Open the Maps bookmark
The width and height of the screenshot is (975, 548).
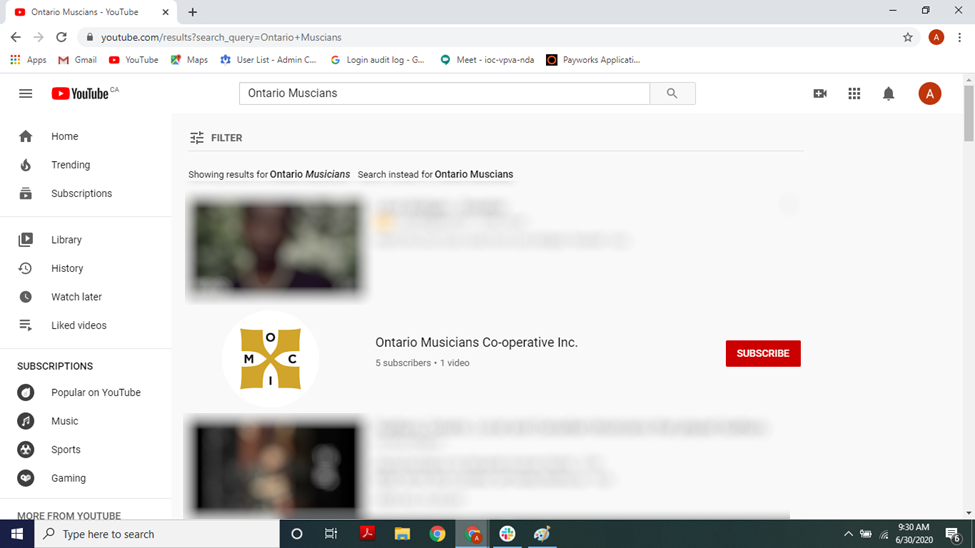coord(189,60)
